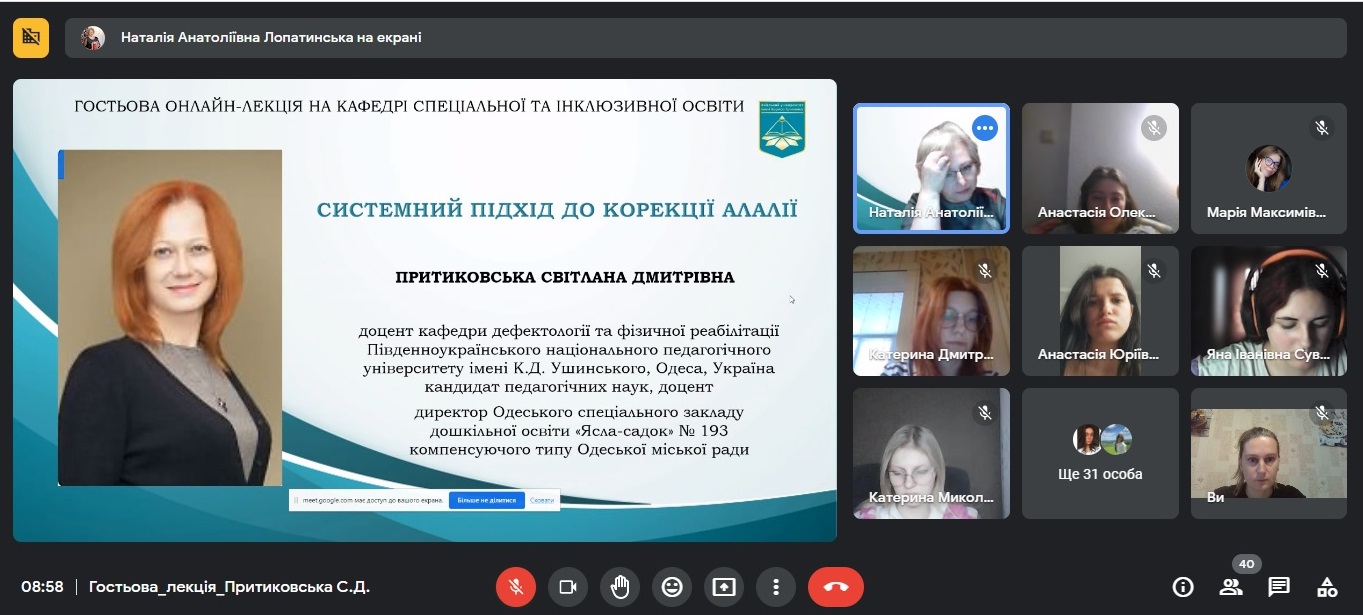Select Марія Максимів participant tile
Screen dimensions: 1363x615
pyautogui.click(x=1269, y=168)
